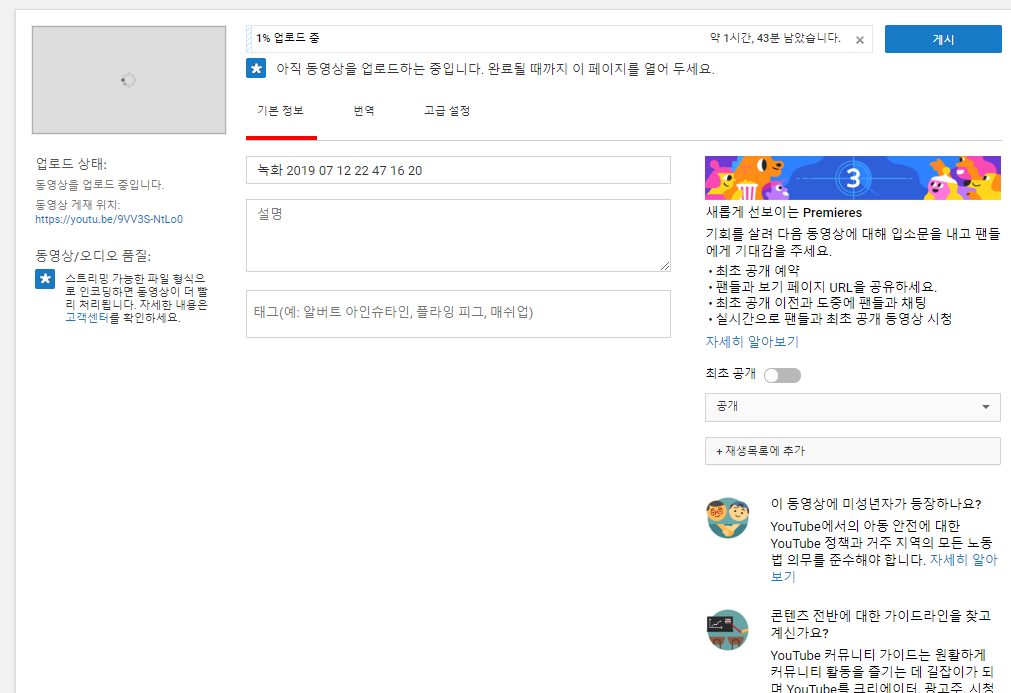
Task: Open the 공개 visibility dropdown
Action: click(x=852, y=407)
